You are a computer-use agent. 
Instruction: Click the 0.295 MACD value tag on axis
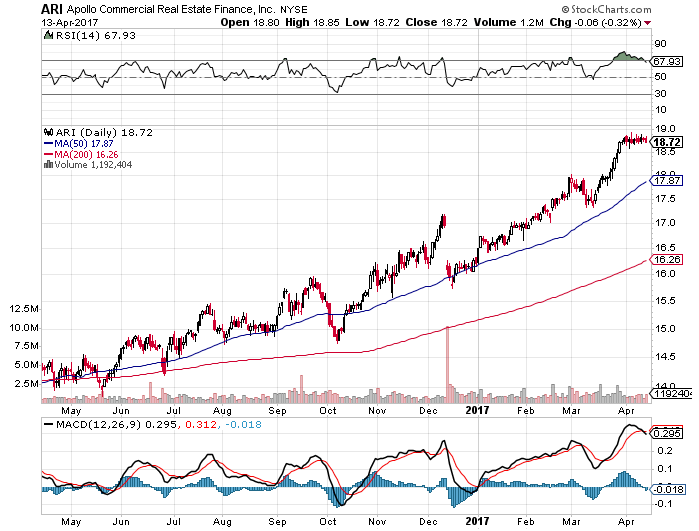(x=667, y=433)
